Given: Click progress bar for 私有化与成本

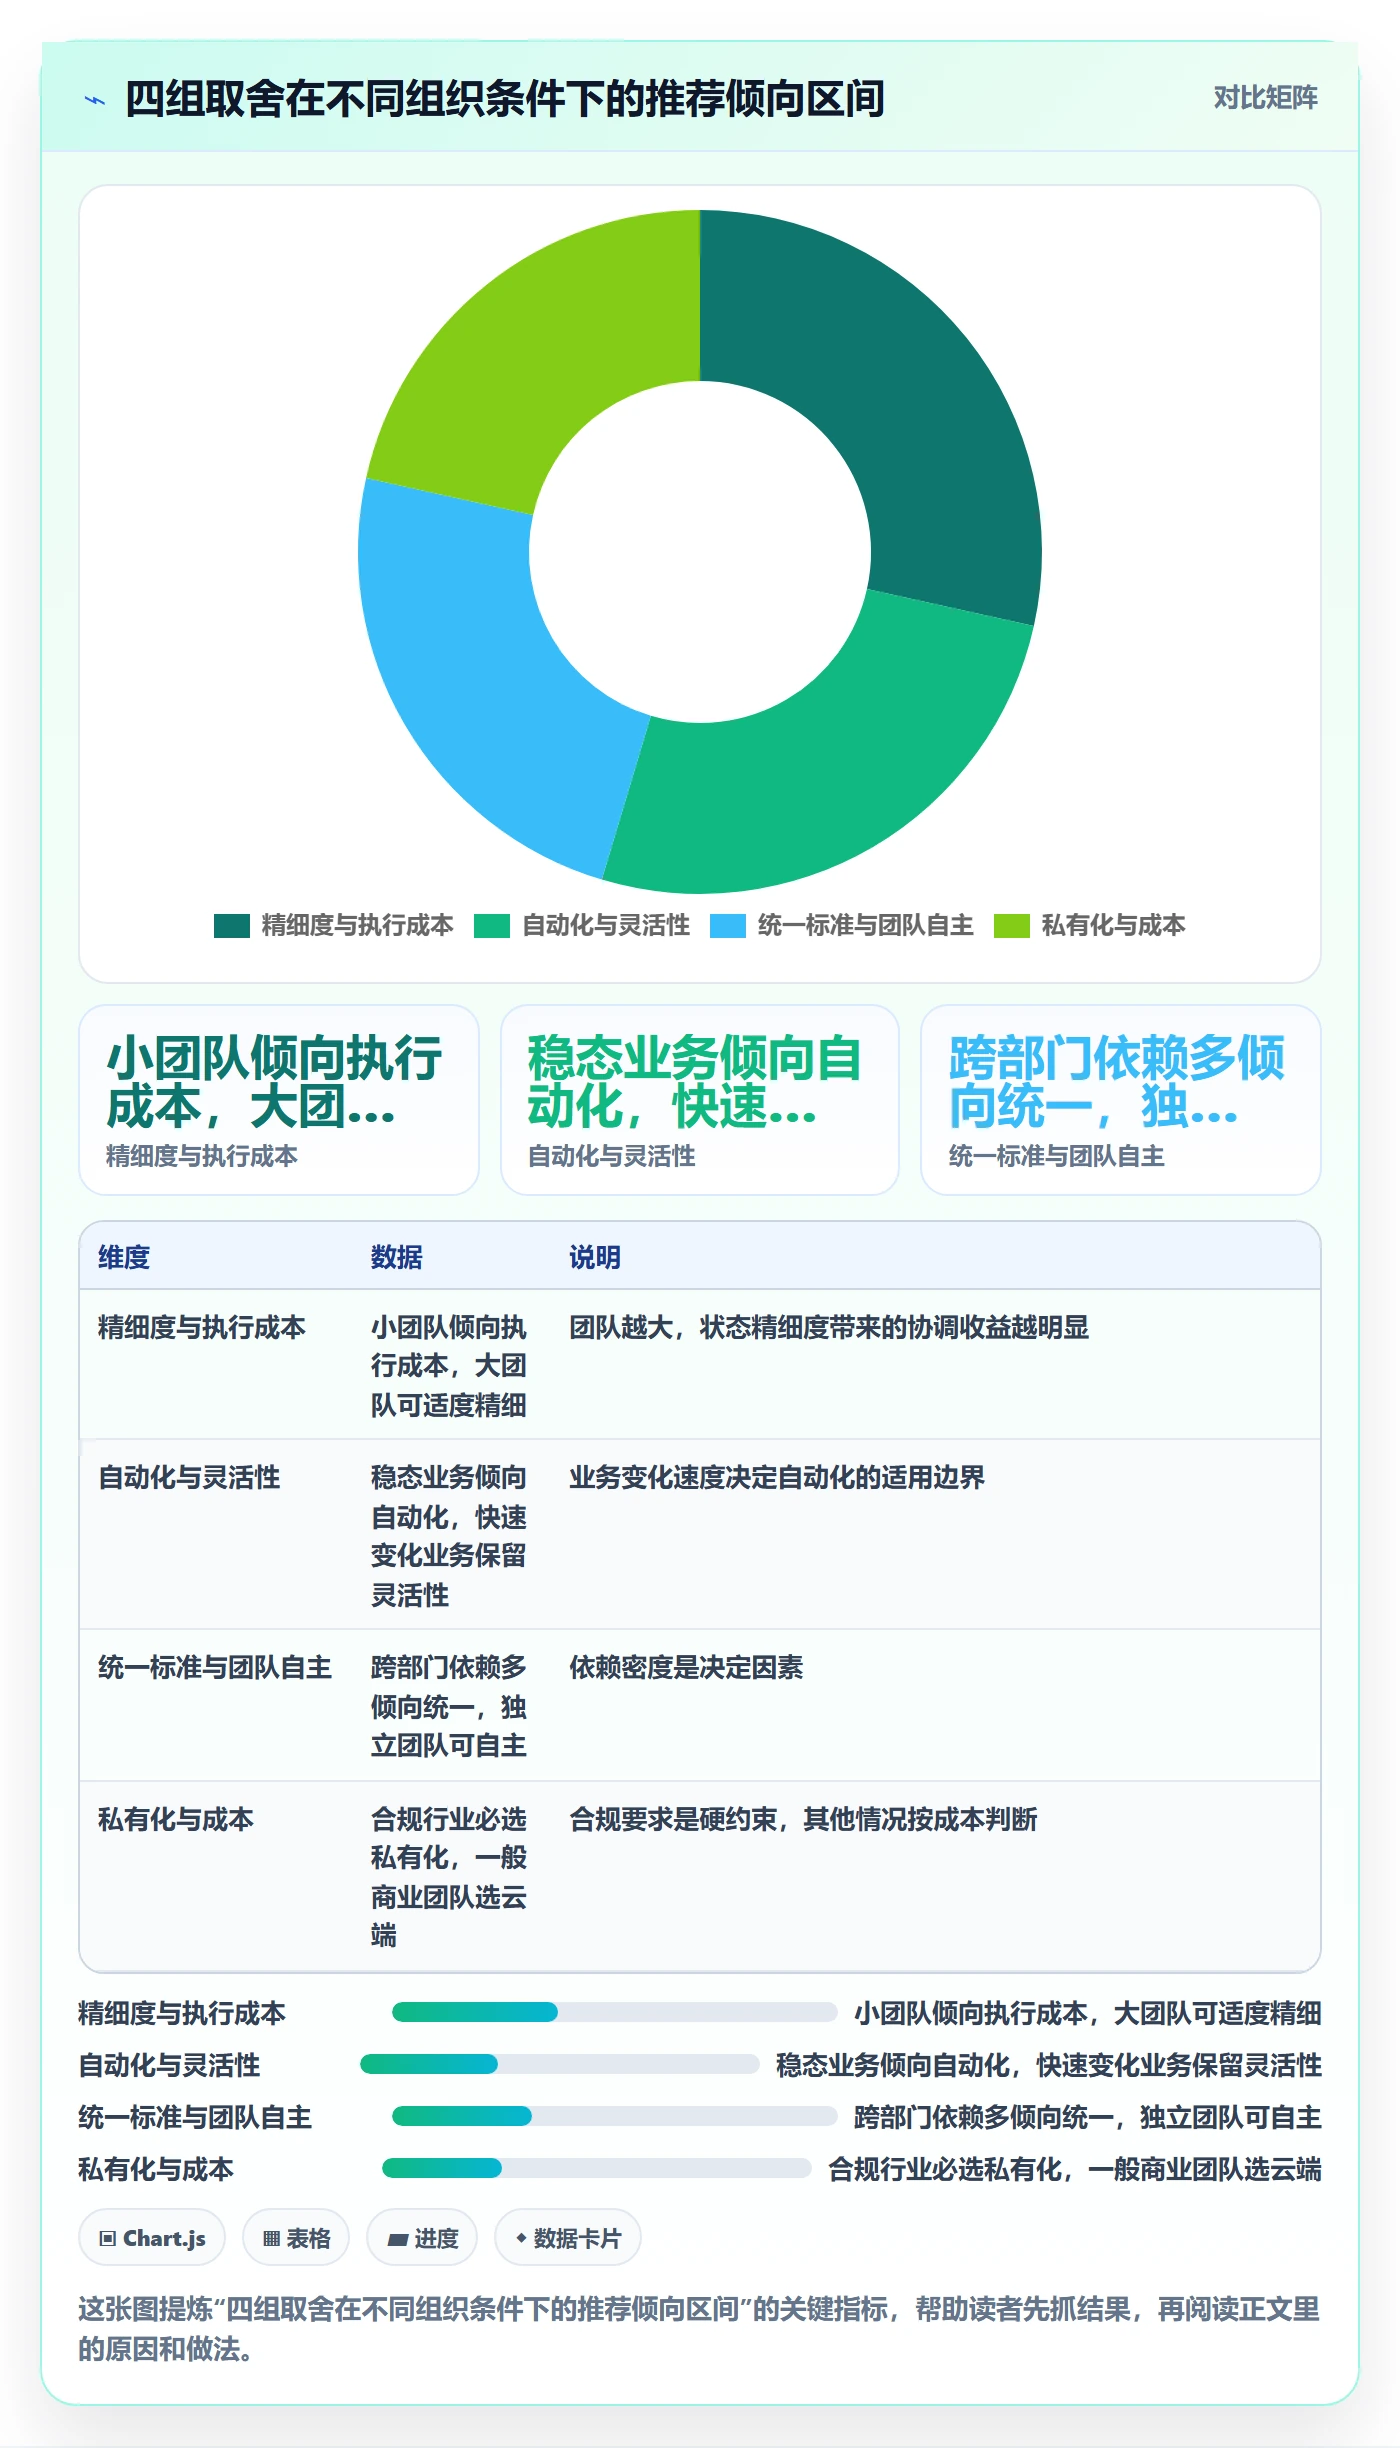Looking at the screenshot, I should pyautogui.click(x=596, y=2168).
